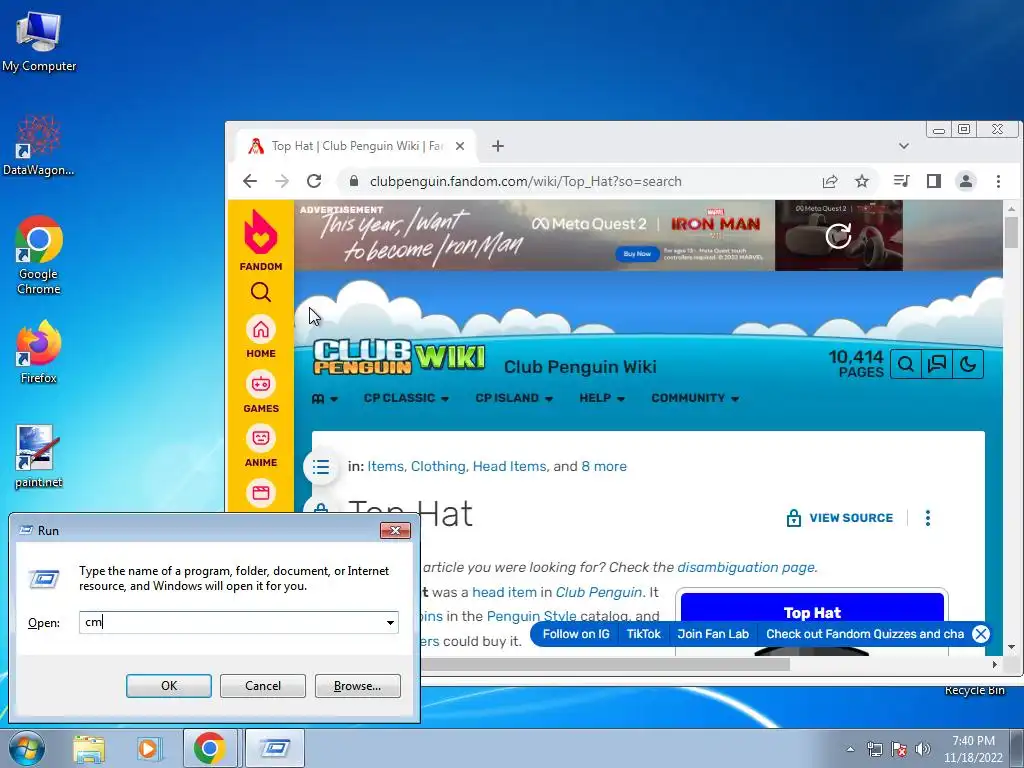Open the My Computer desktop icon
The image size is (1024, 768).
click(x=39, y=41)
